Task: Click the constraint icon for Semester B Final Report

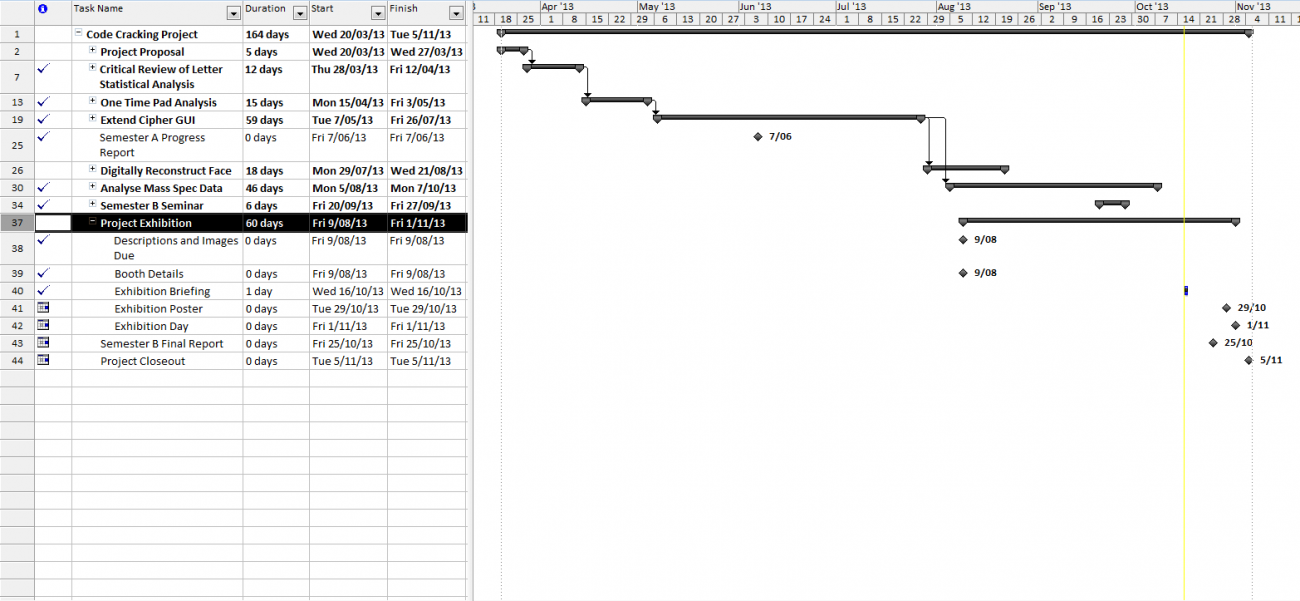Action: point(42,343)
